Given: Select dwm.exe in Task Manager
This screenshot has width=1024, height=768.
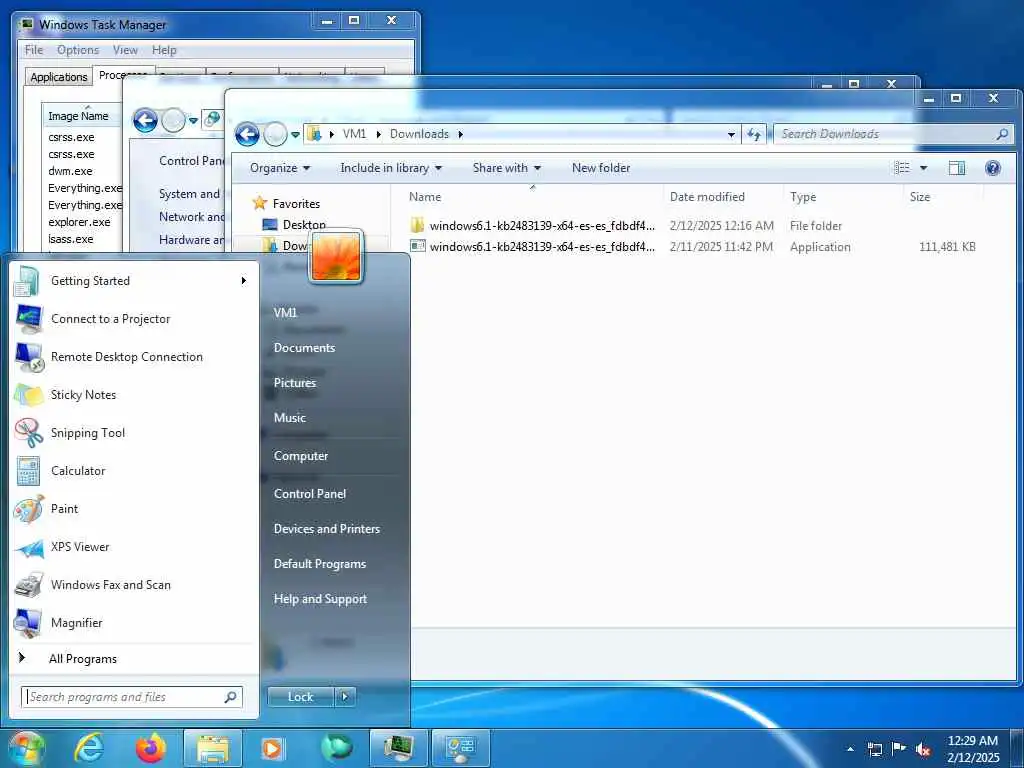Looking at the screenshot, I should pyautogui.click(x=70, y=171).
